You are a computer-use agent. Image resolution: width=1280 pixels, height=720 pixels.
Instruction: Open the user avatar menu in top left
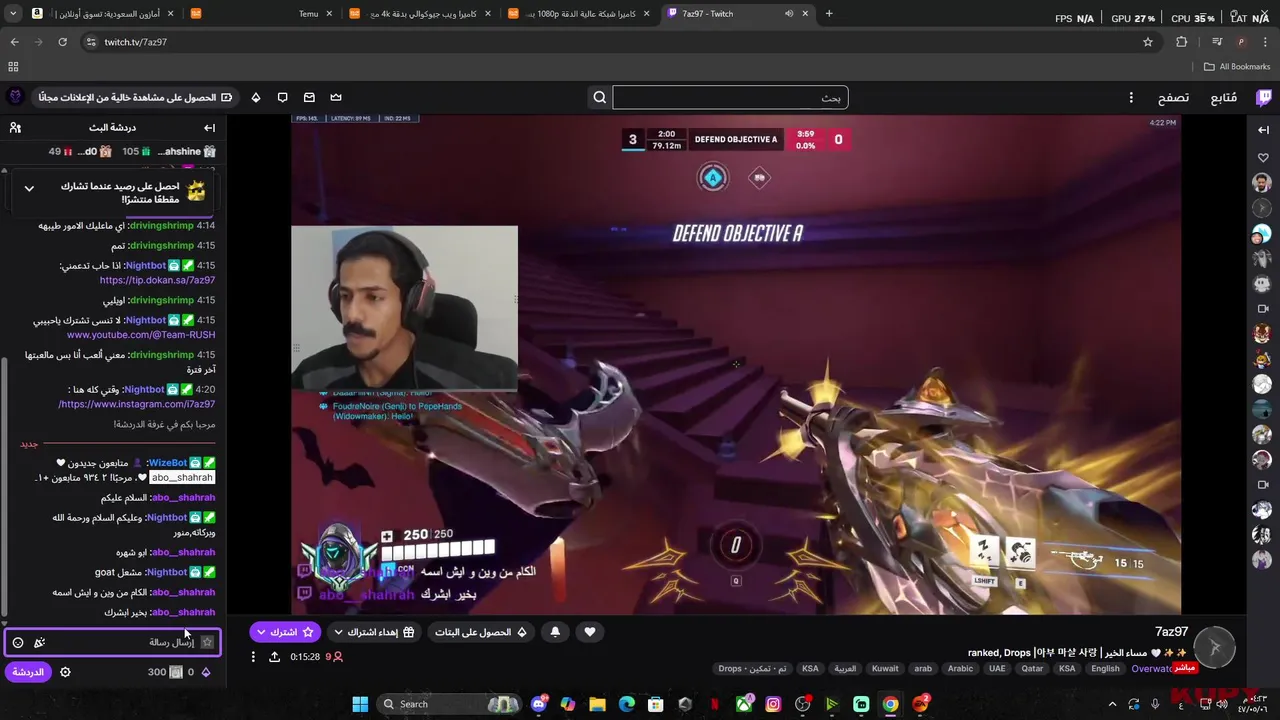(15, 97)
